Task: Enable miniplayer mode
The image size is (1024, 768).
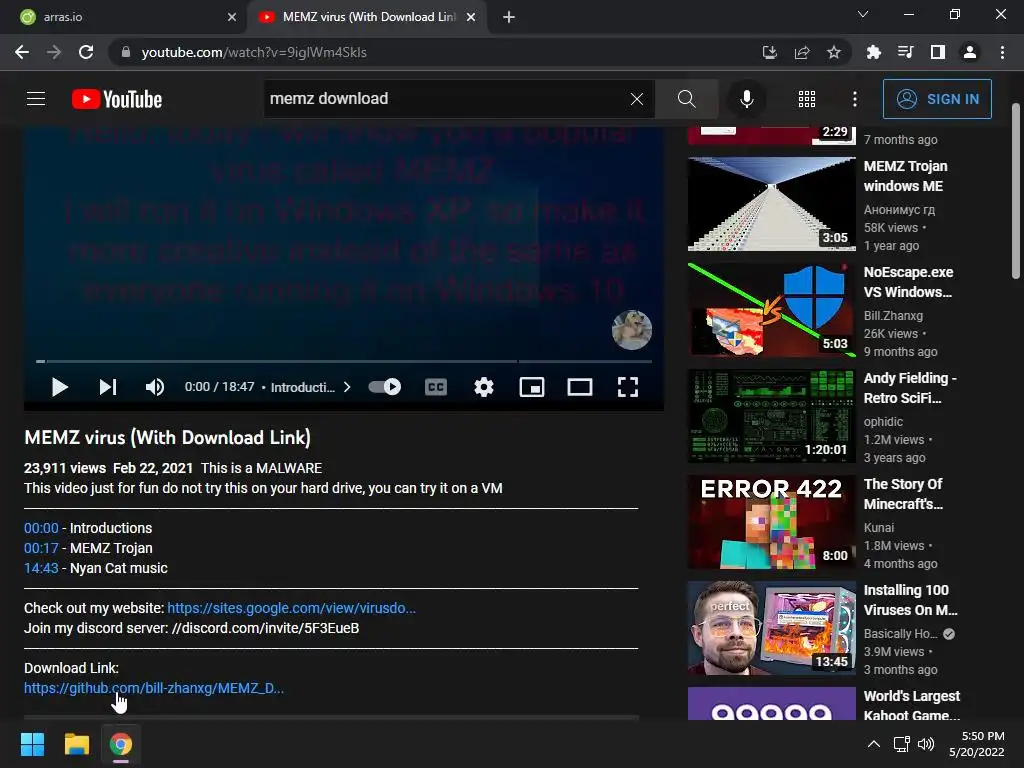Action: pos(532,387)
